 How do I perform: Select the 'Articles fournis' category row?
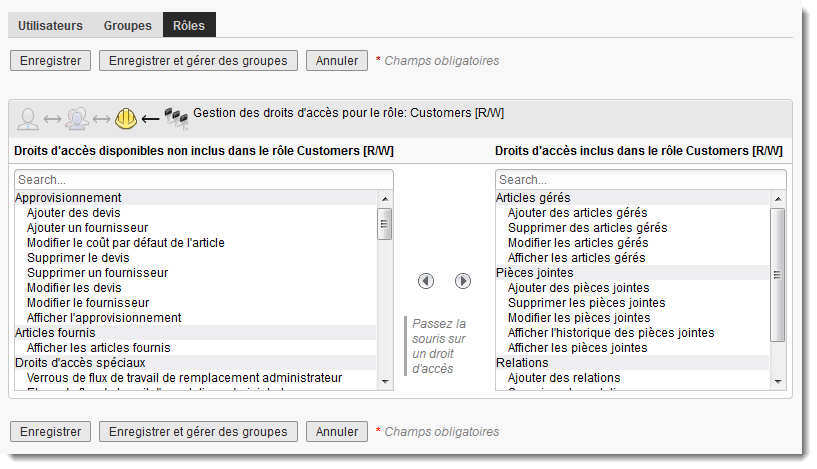pos(195,332)
